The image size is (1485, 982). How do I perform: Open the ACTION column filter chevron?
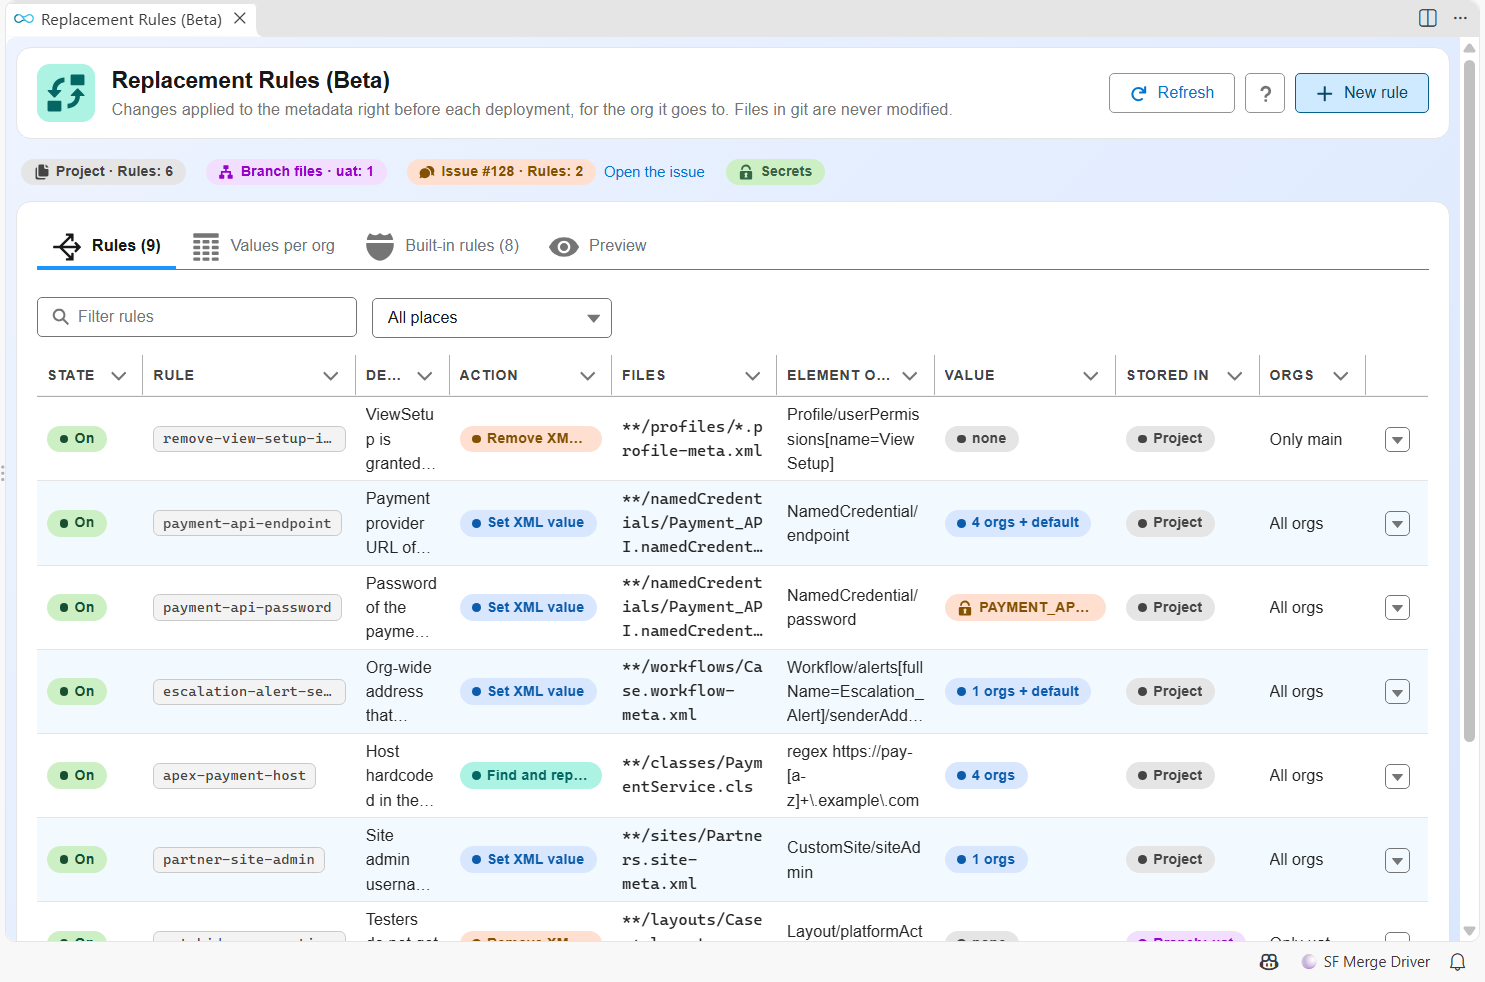[x=588, y=376]
